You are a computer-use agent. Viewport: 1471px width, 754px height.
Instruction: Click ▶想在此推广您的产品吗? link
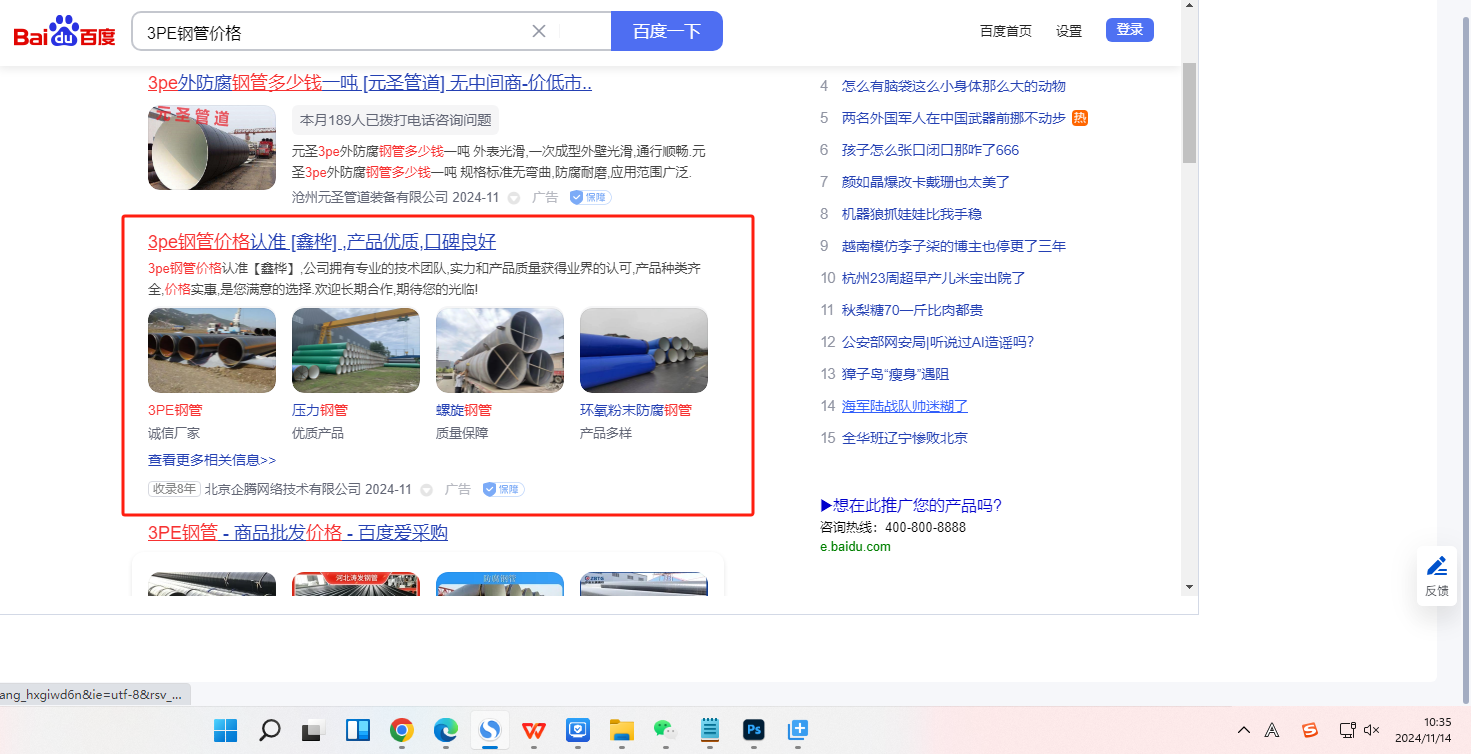click(910, 505)
